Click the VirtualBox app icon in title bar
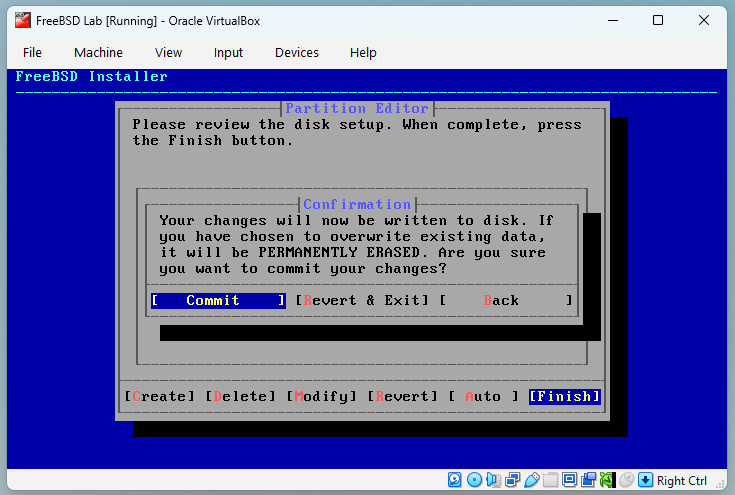The image size is (735, 495). [x=22, y=21]
